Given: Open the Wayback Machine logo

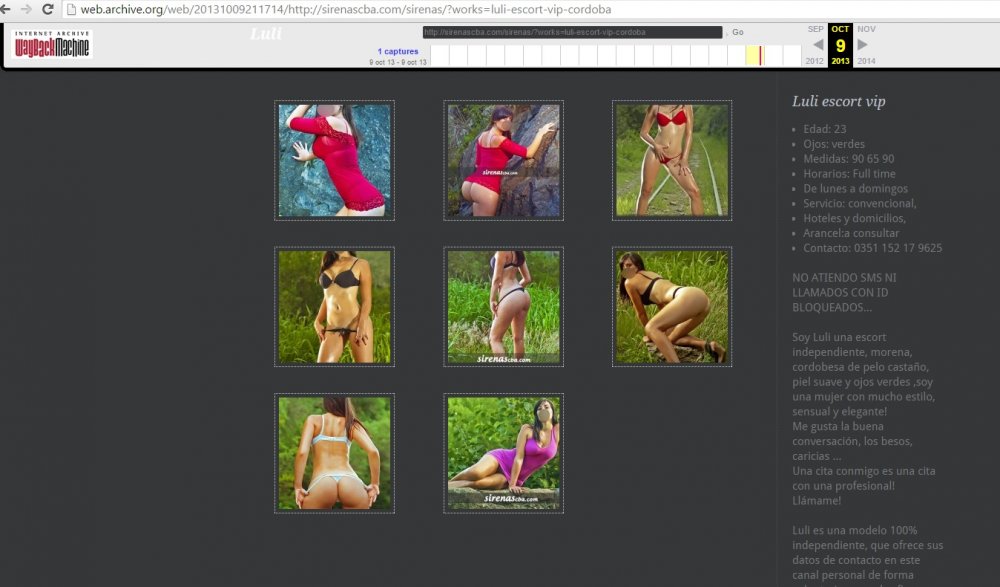Looking at the screenshot, I should coord(52,44).
